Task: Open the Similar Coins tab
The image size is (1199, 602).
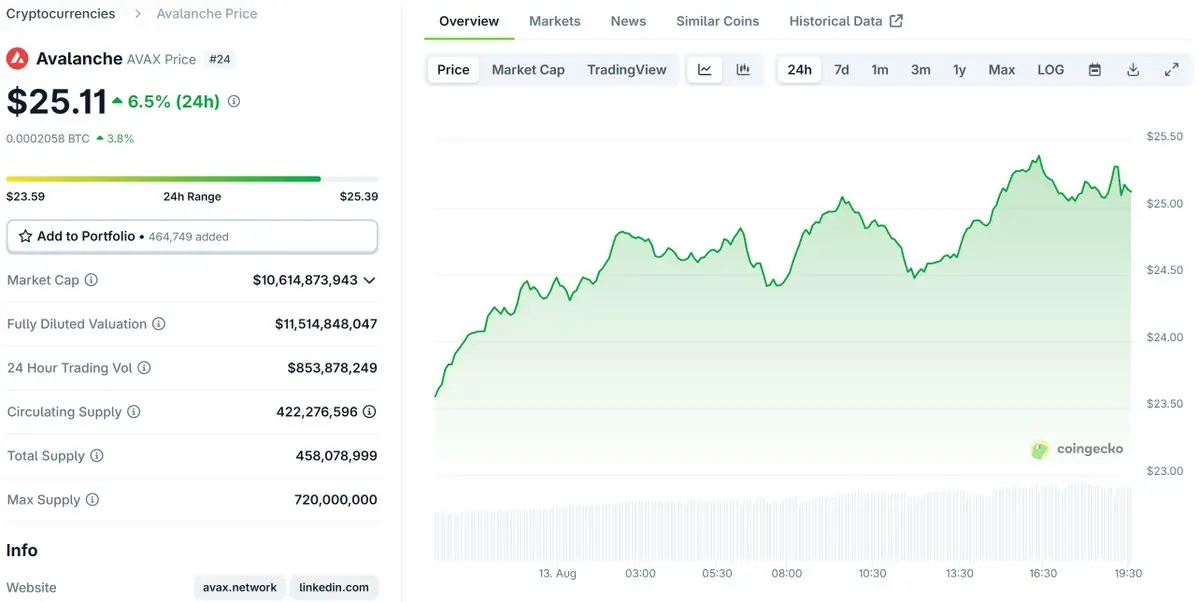Action: [x=718, y=21]
